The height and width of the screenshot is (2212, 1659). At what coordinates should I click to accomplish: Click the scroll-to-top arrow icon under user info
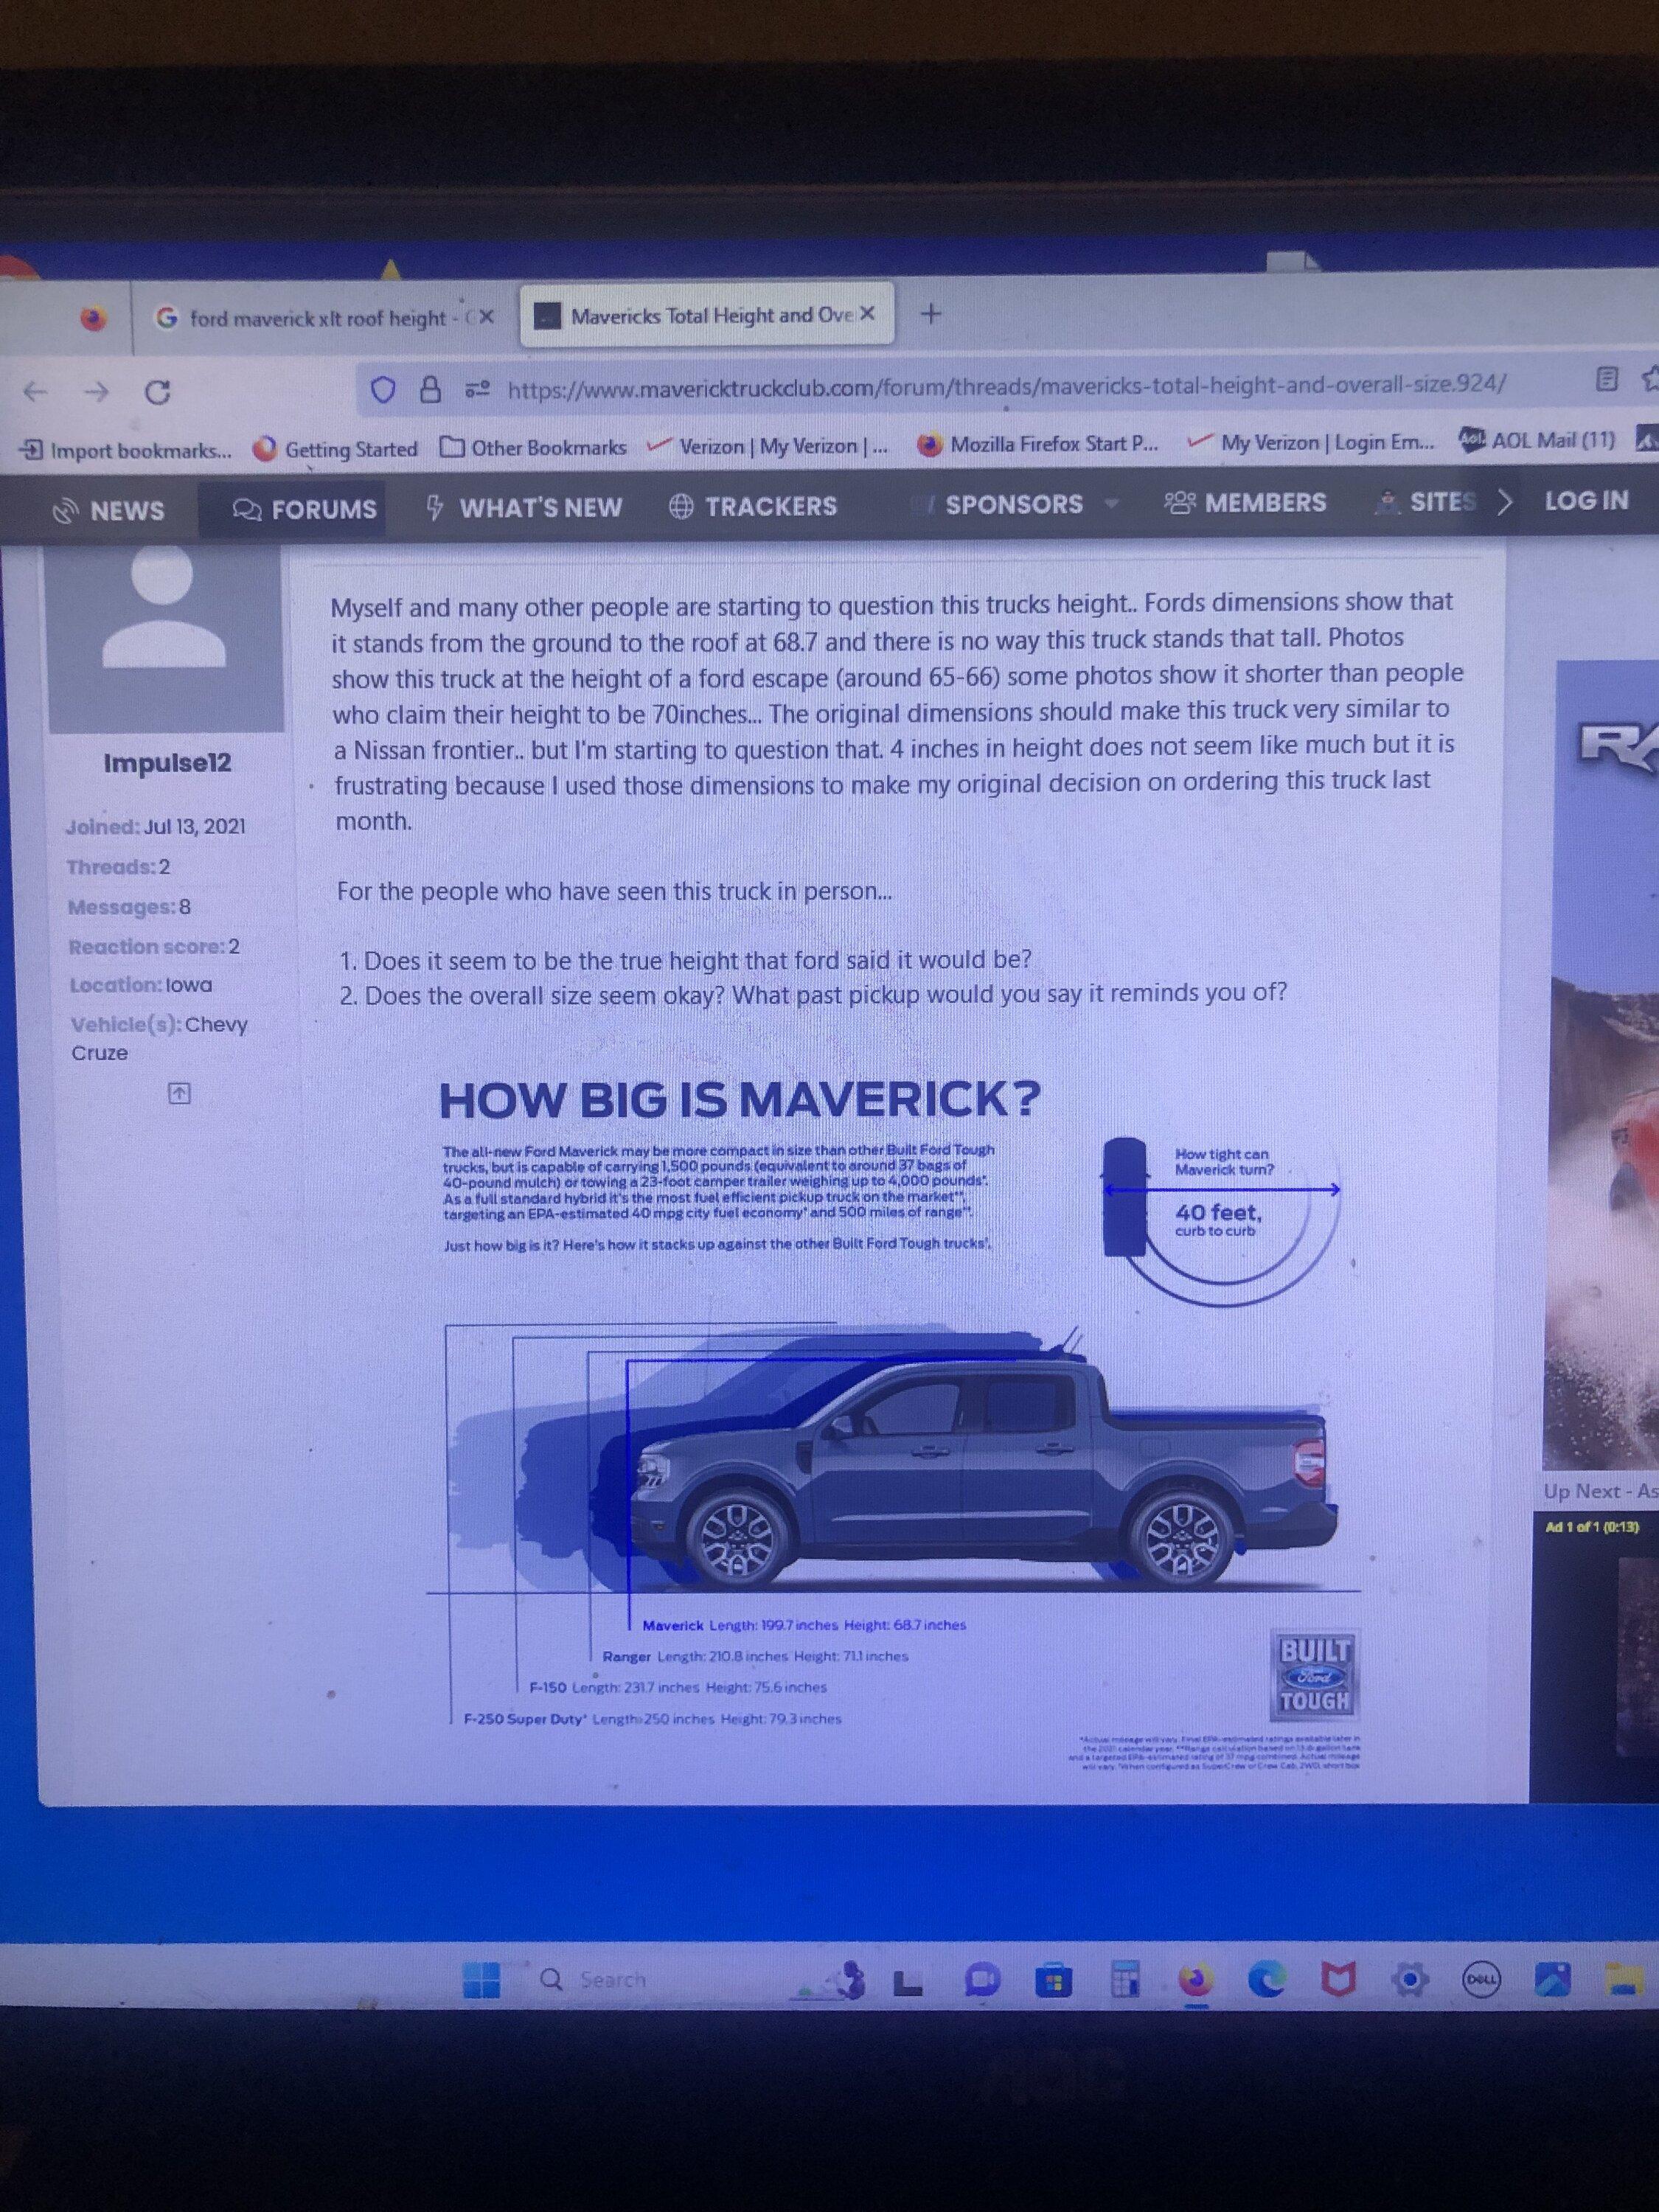(x=179, y=1093)
